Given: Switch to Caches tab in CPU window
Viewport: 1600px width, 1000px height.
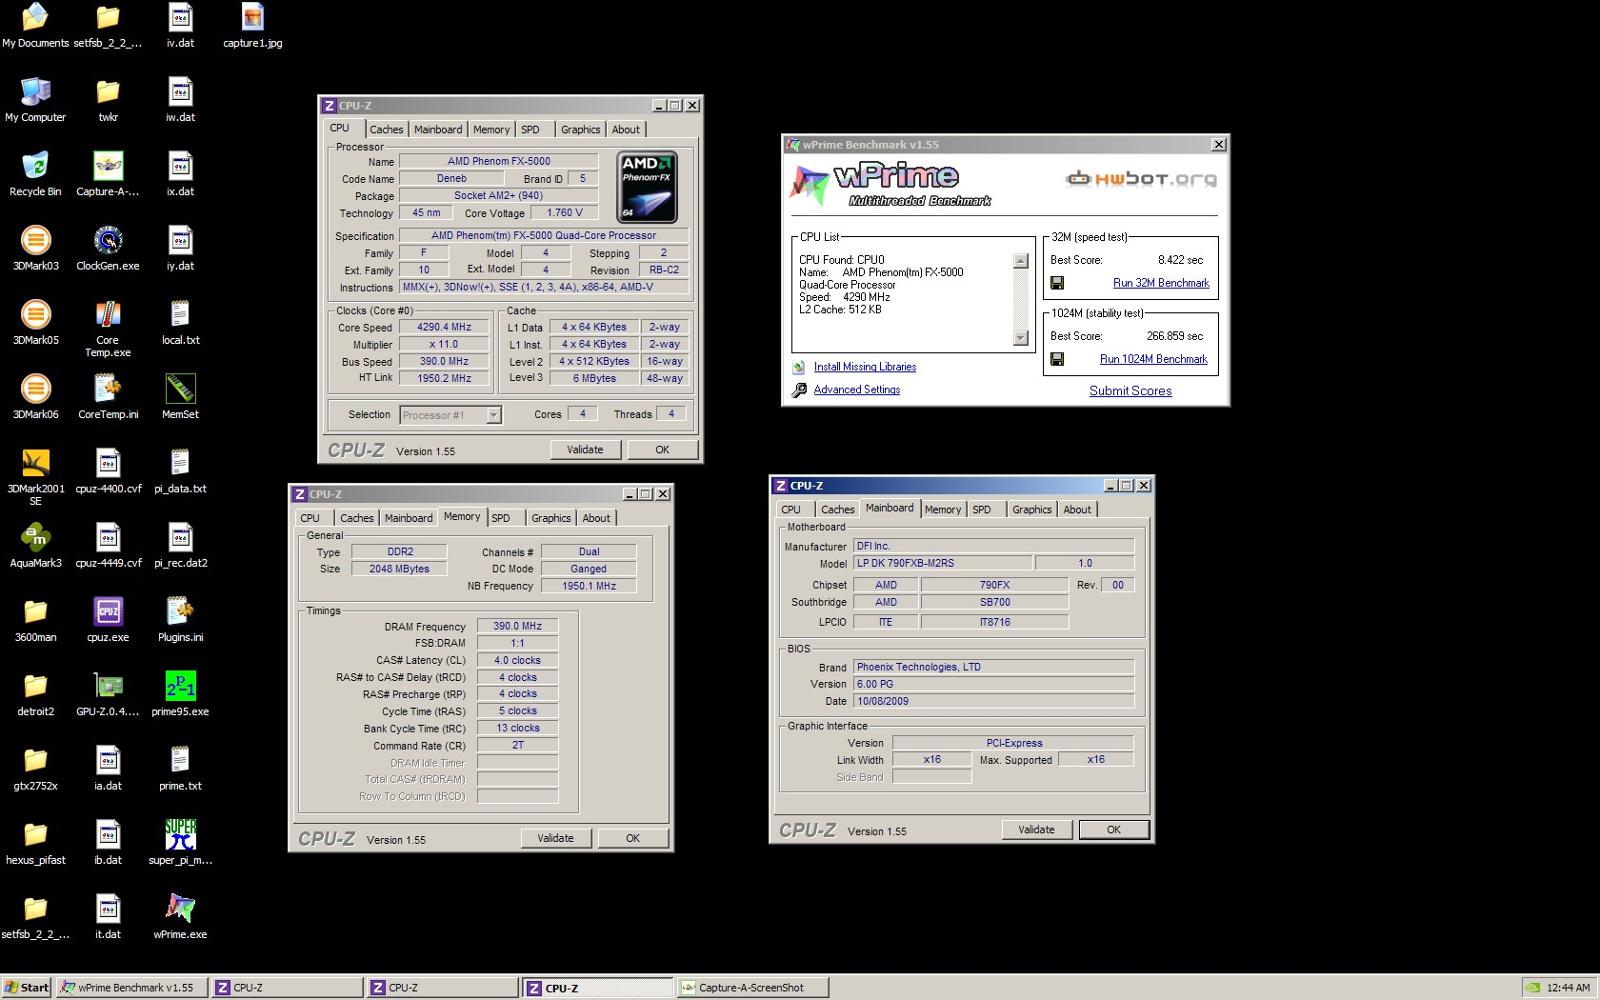Looking at the screenshot, I should (x=386, y=129).
